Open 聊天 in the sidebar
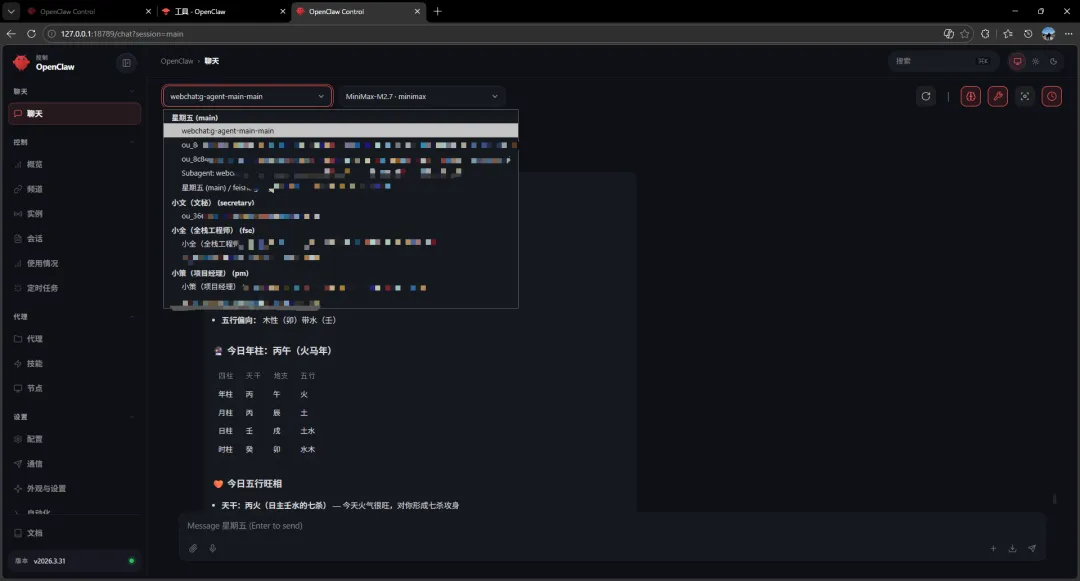1080x581 pixels. tap(74, 114)
